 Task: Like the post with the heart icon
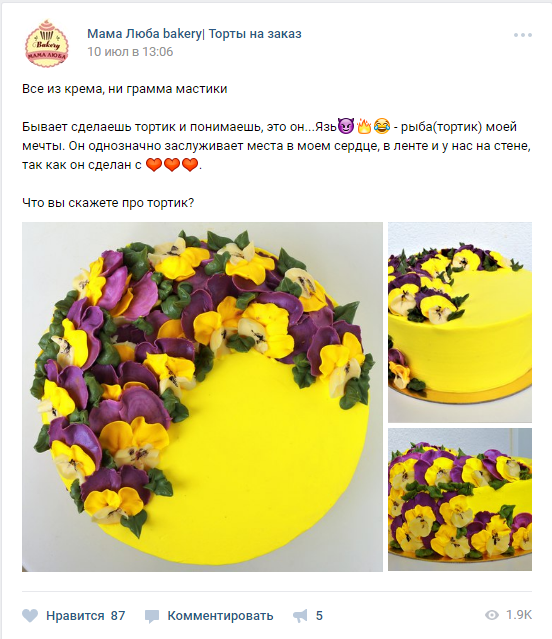tap(30, 615)
